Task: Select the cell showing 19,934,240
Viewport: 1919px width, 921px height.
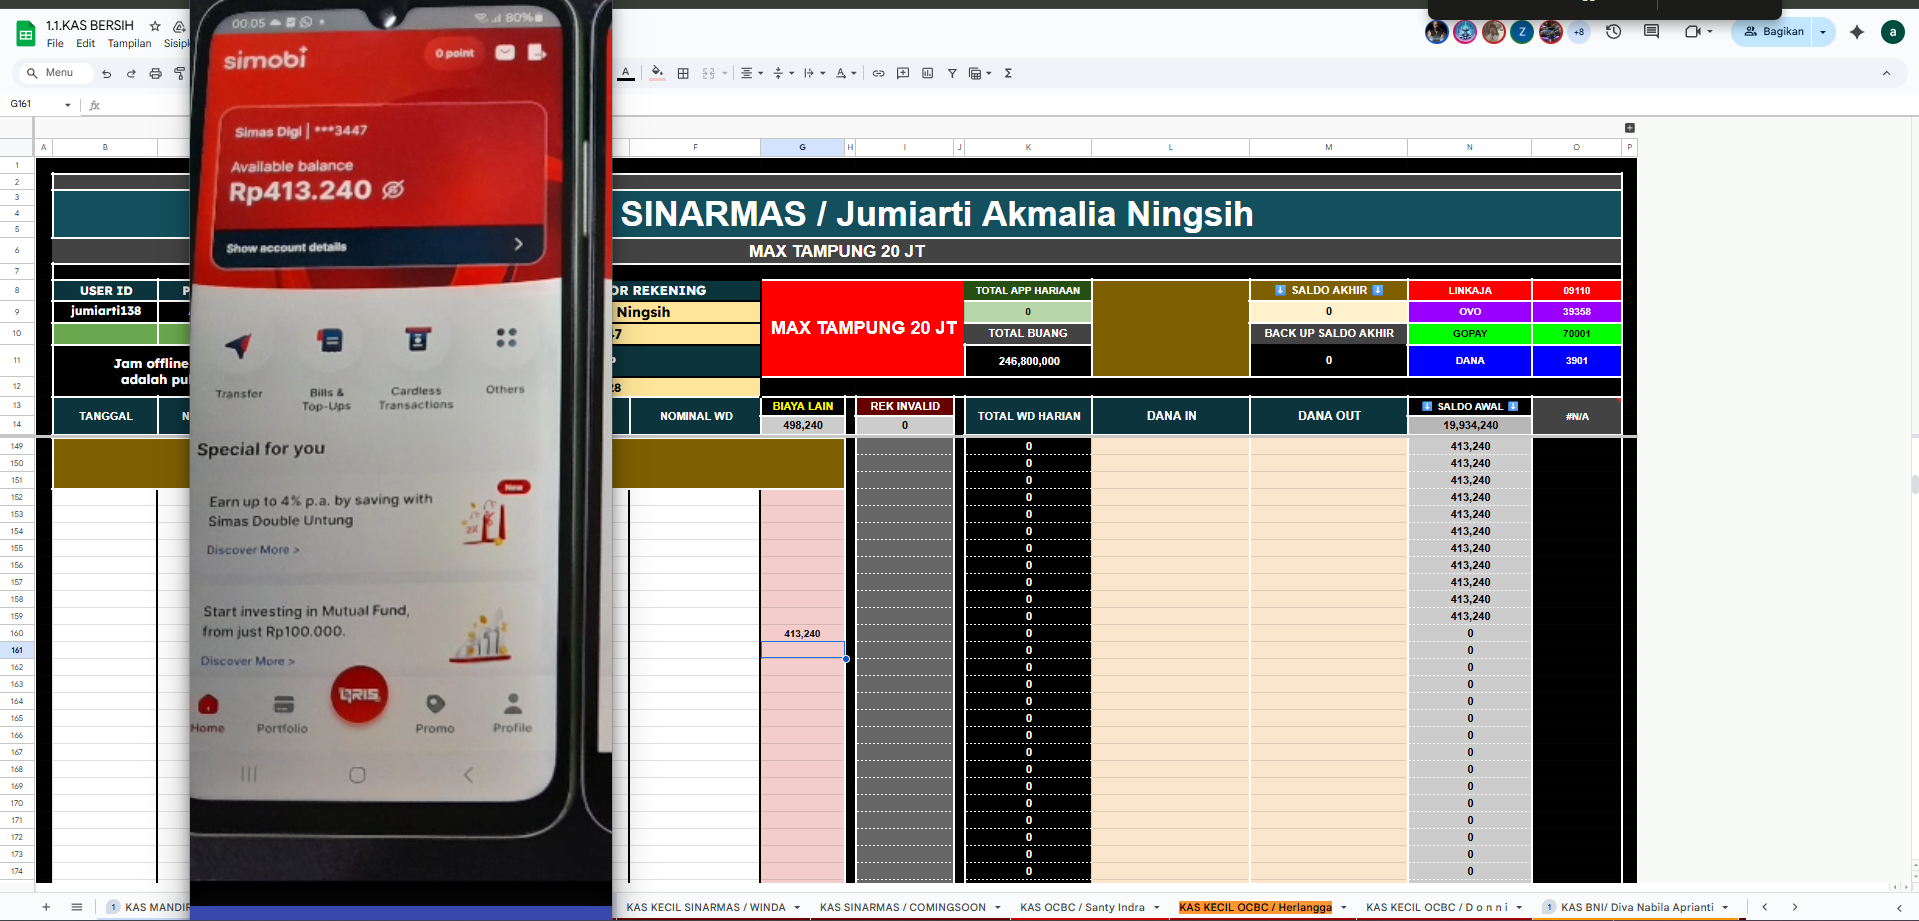Action: [1469, 425]
